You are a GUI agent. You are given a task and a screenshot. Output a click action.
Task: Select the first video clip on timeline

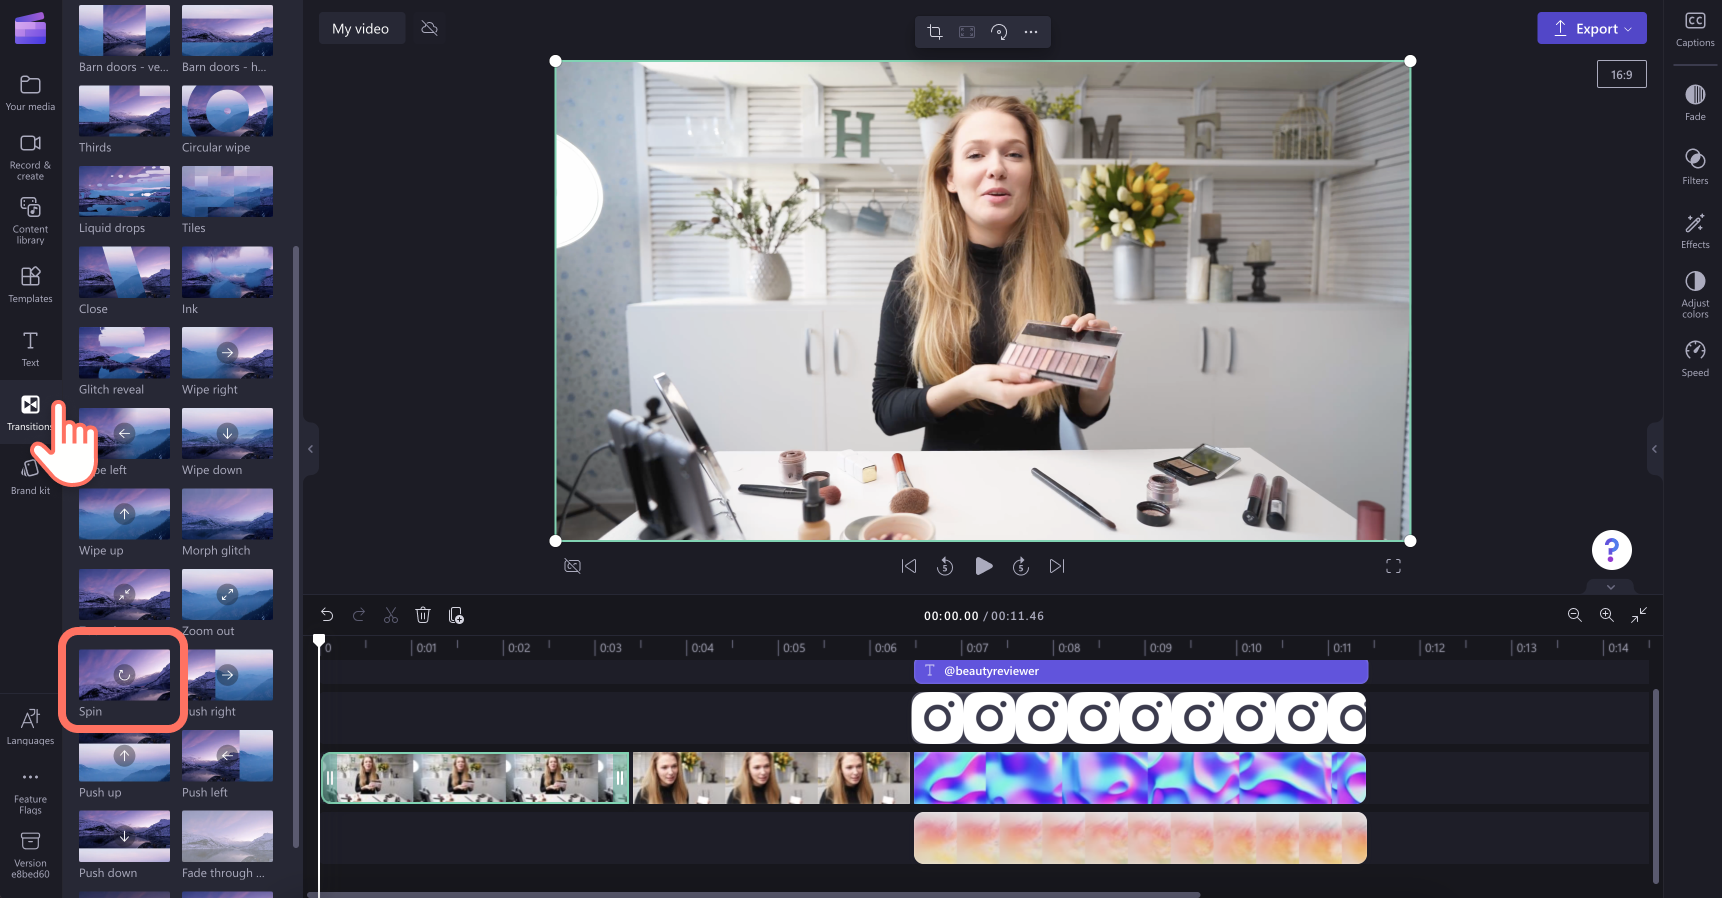[475, 778]
